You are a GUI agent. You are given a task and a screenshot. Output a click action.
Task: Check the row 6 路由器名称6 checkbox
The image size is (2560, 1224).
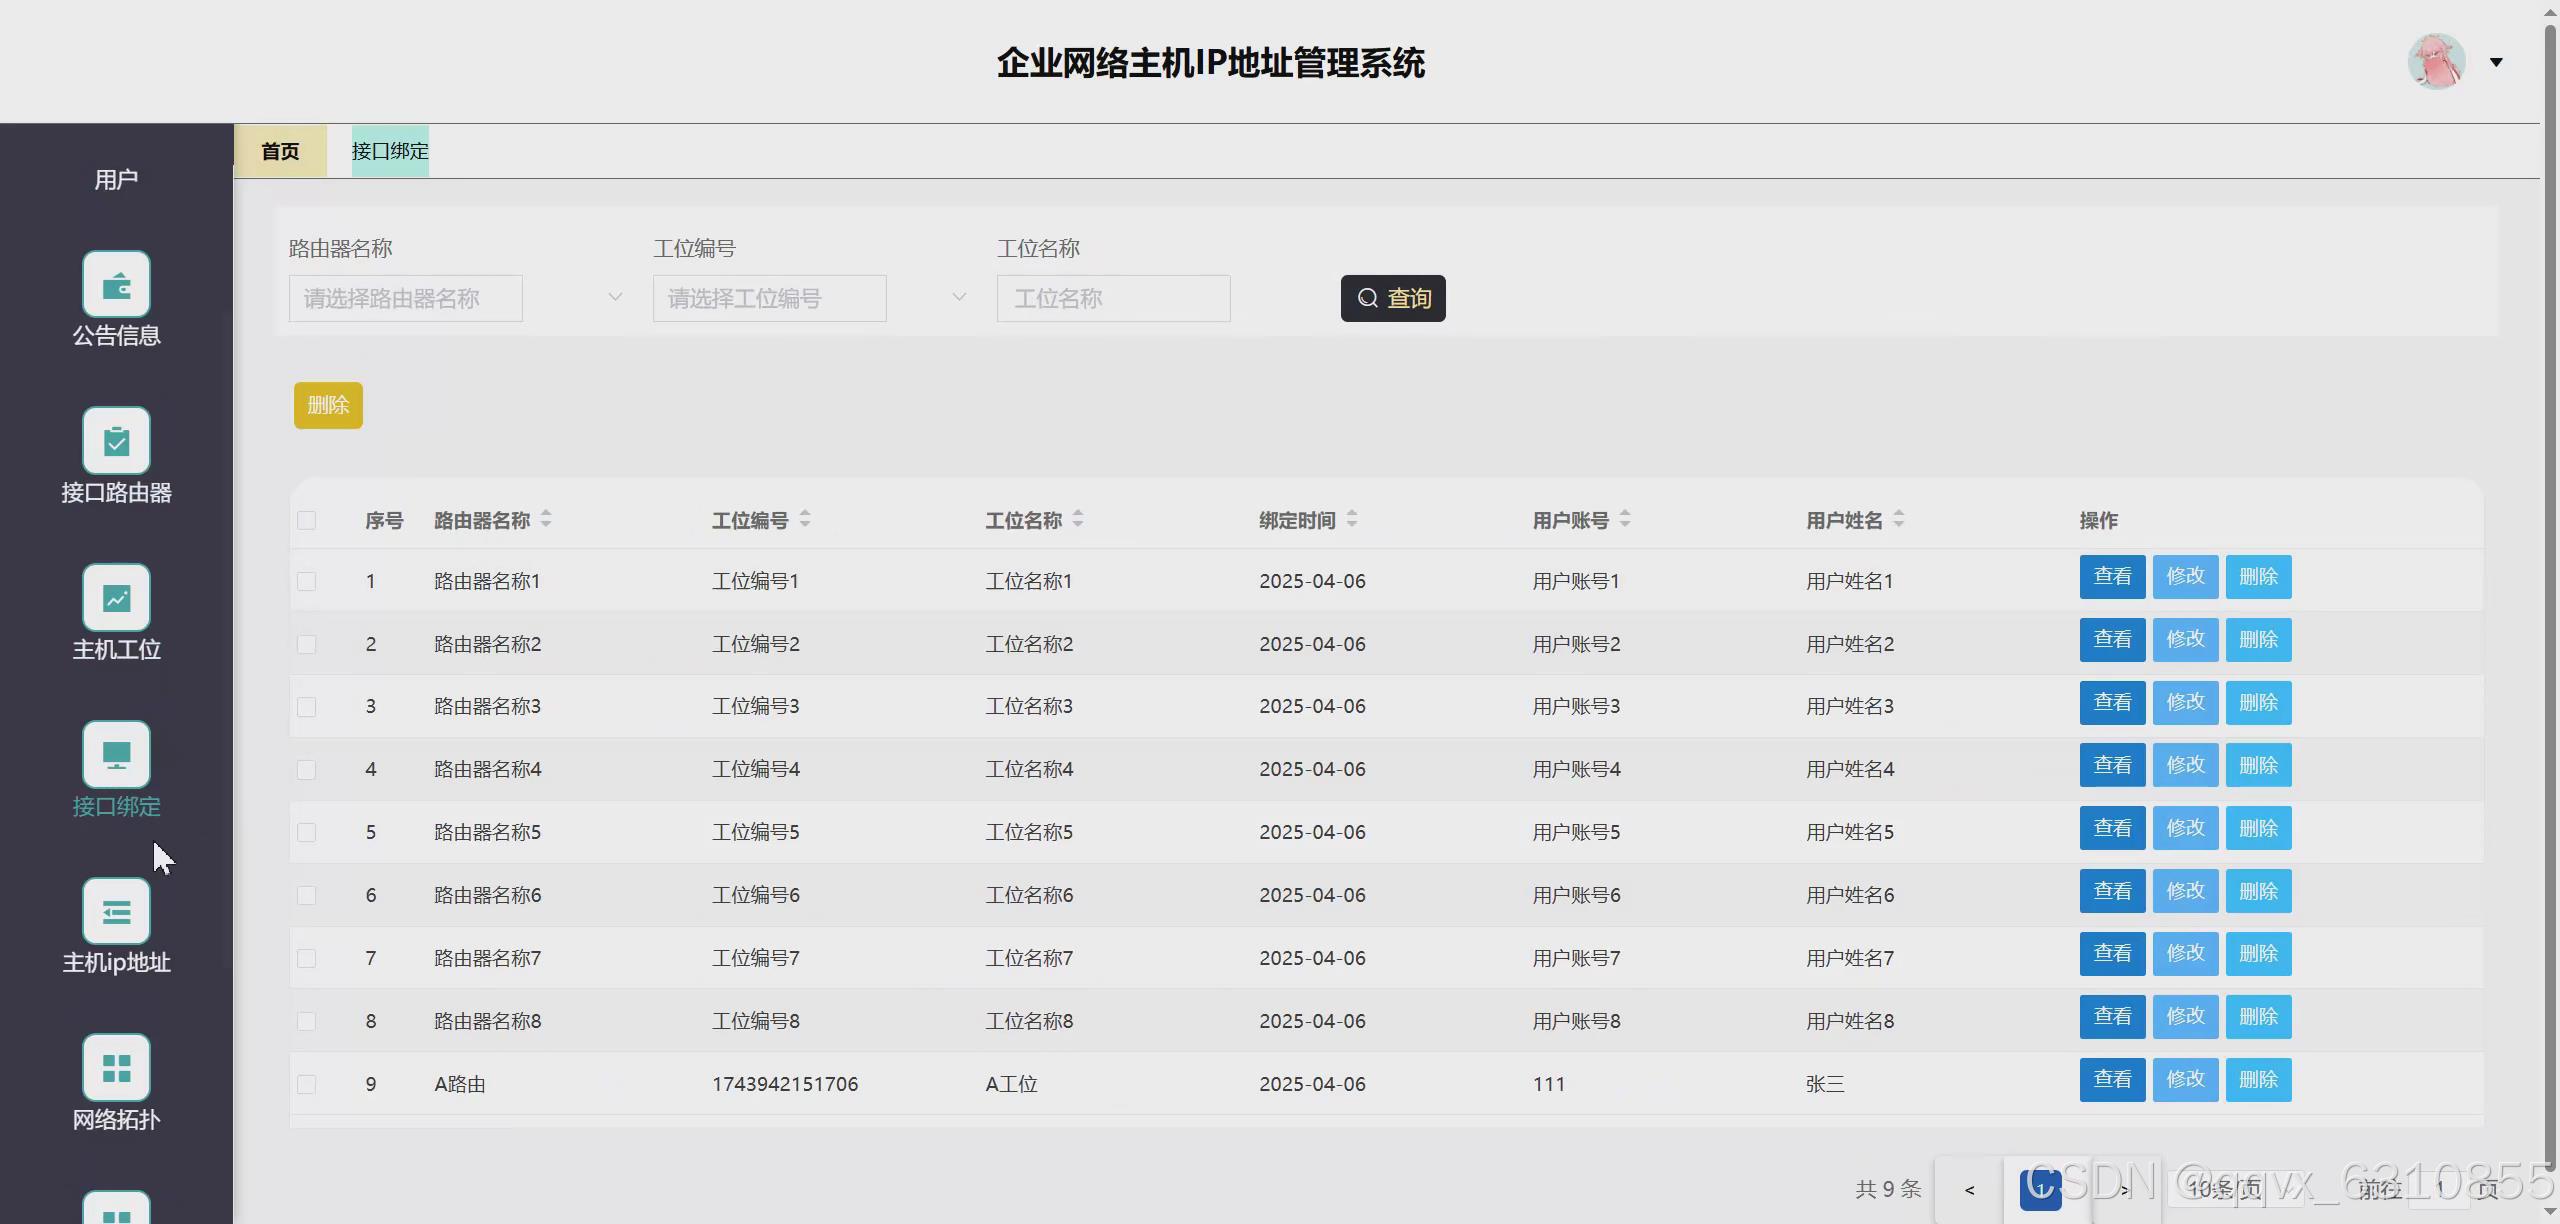pyautogui.click(x=307, y=895)
